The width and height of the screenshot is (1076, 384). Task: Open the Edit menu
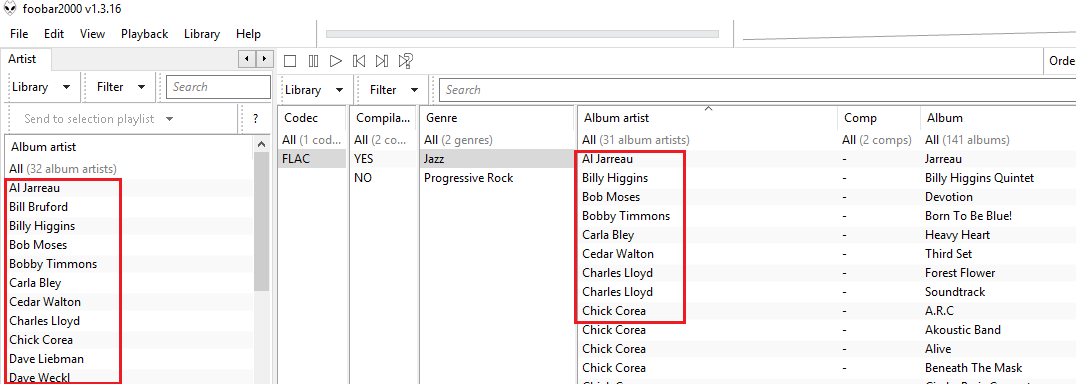tap(54, 34)
